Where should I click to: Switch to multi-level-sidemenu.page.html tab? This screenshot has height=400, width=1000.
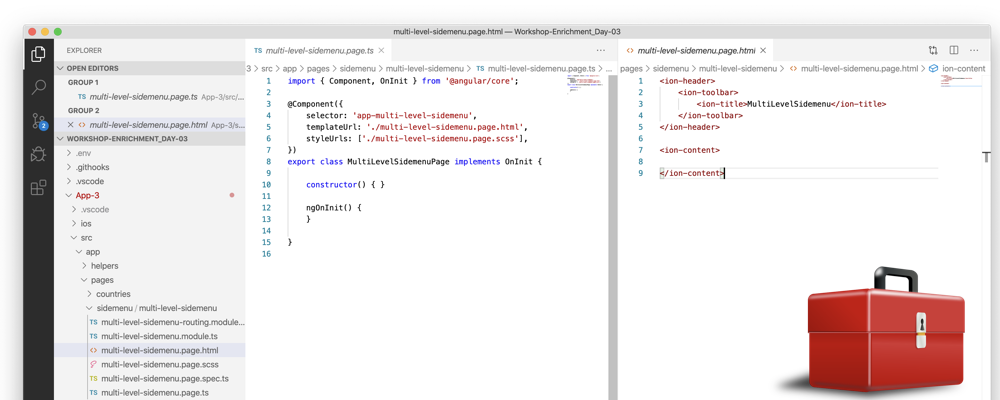695,50
